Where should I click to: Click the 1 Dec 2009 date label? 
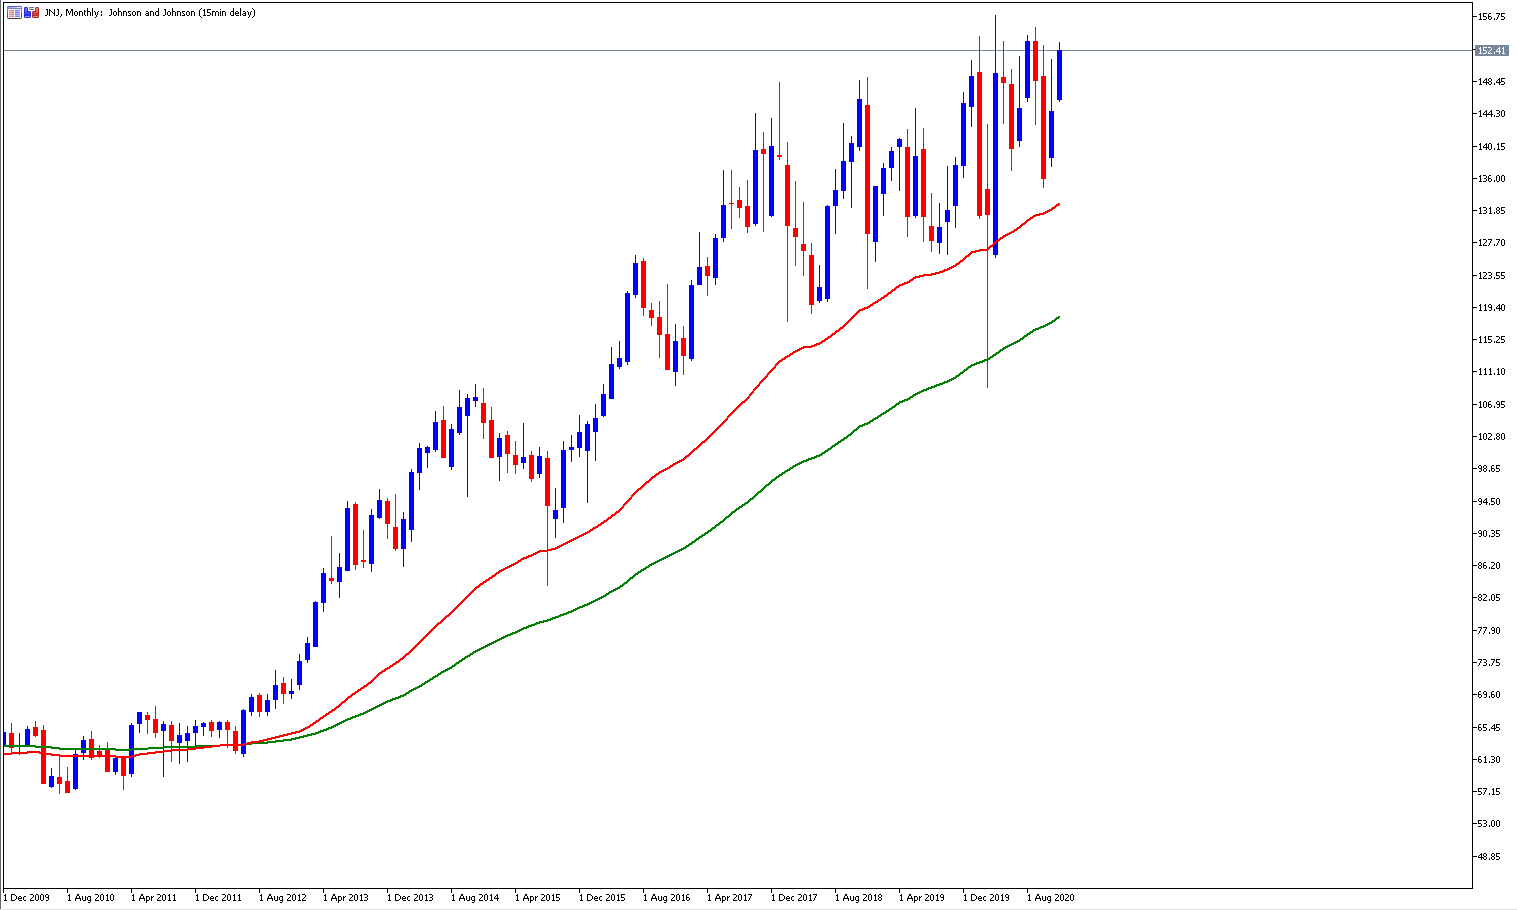[x=26, y=897]
